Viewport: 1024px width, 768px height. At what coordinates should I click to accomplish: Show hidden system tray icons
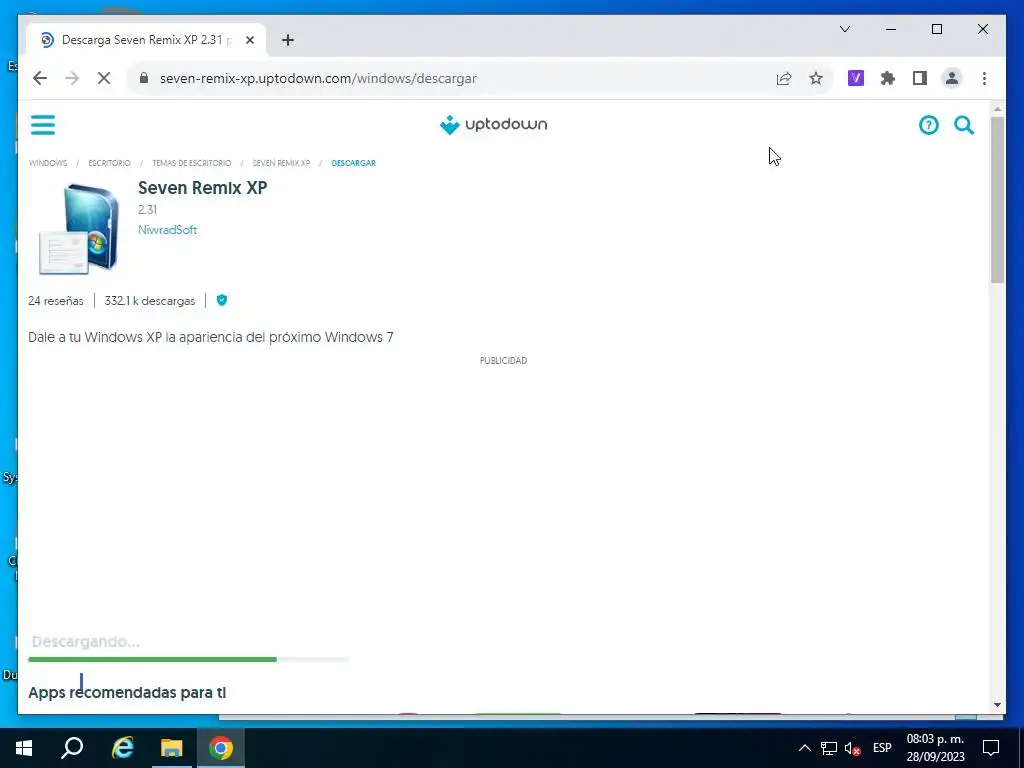click(x=805, y=748)
